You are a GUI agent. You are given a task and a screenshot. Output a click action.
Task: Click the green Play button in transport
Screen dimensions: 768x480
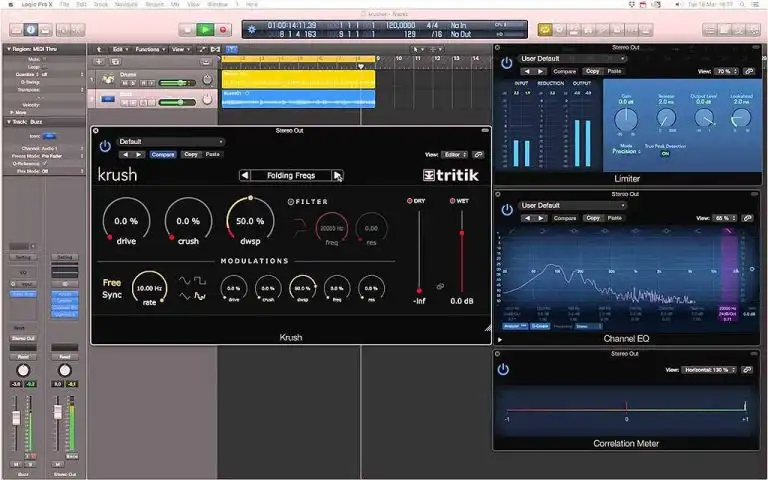click(205, 30)
